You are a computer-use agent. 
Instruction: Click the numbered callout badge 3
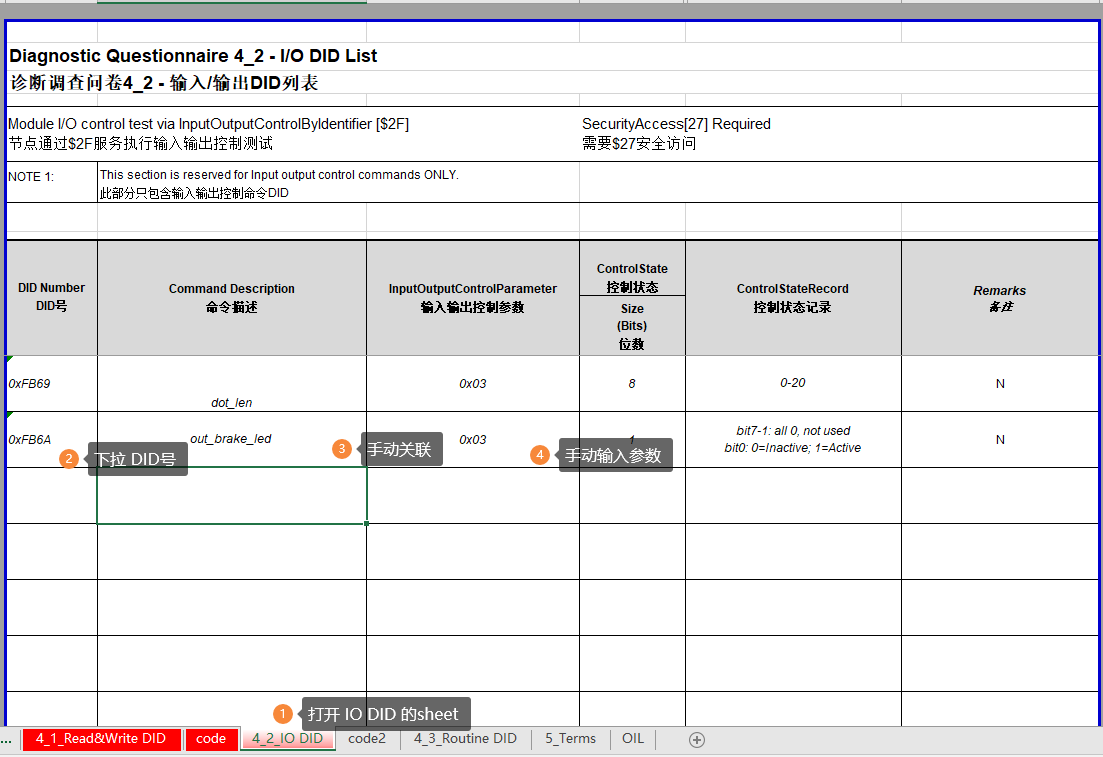point(343,449)
